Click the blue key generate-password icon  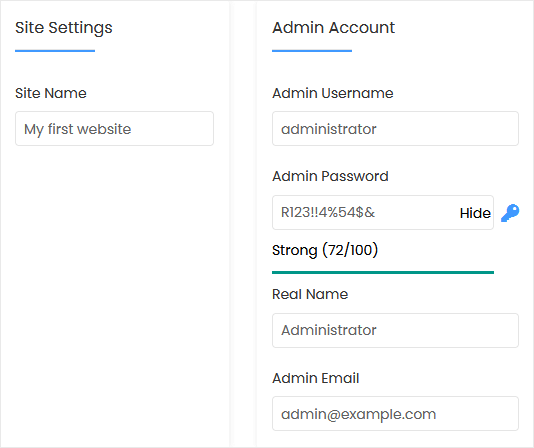point(510,213)
